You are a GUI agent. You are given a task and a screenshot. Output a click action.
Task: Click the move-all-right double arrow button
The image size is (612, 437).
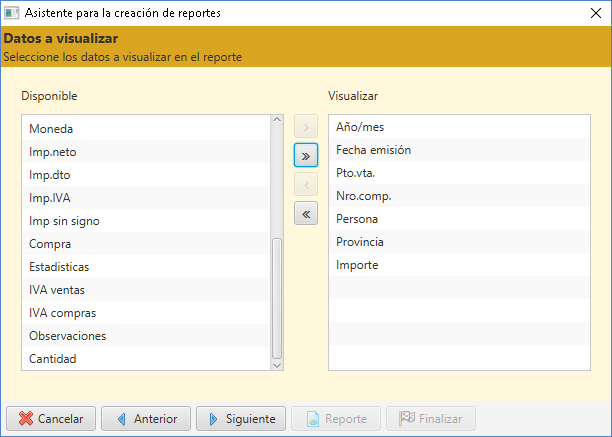tap(306, 155)
